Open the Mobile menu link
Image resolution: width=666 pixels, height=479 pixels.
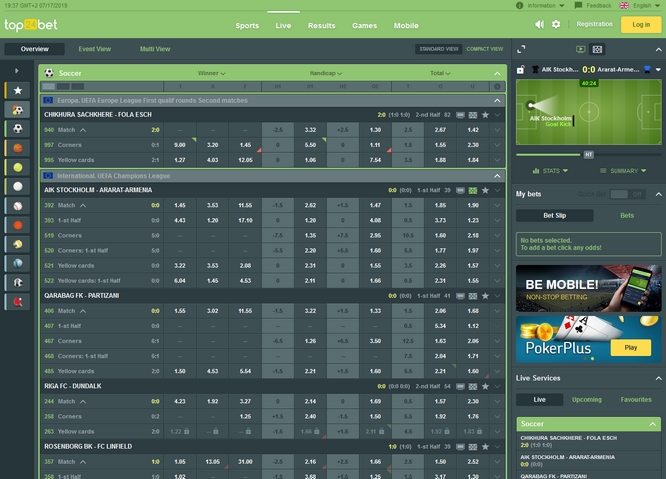[x=406, y=25]
